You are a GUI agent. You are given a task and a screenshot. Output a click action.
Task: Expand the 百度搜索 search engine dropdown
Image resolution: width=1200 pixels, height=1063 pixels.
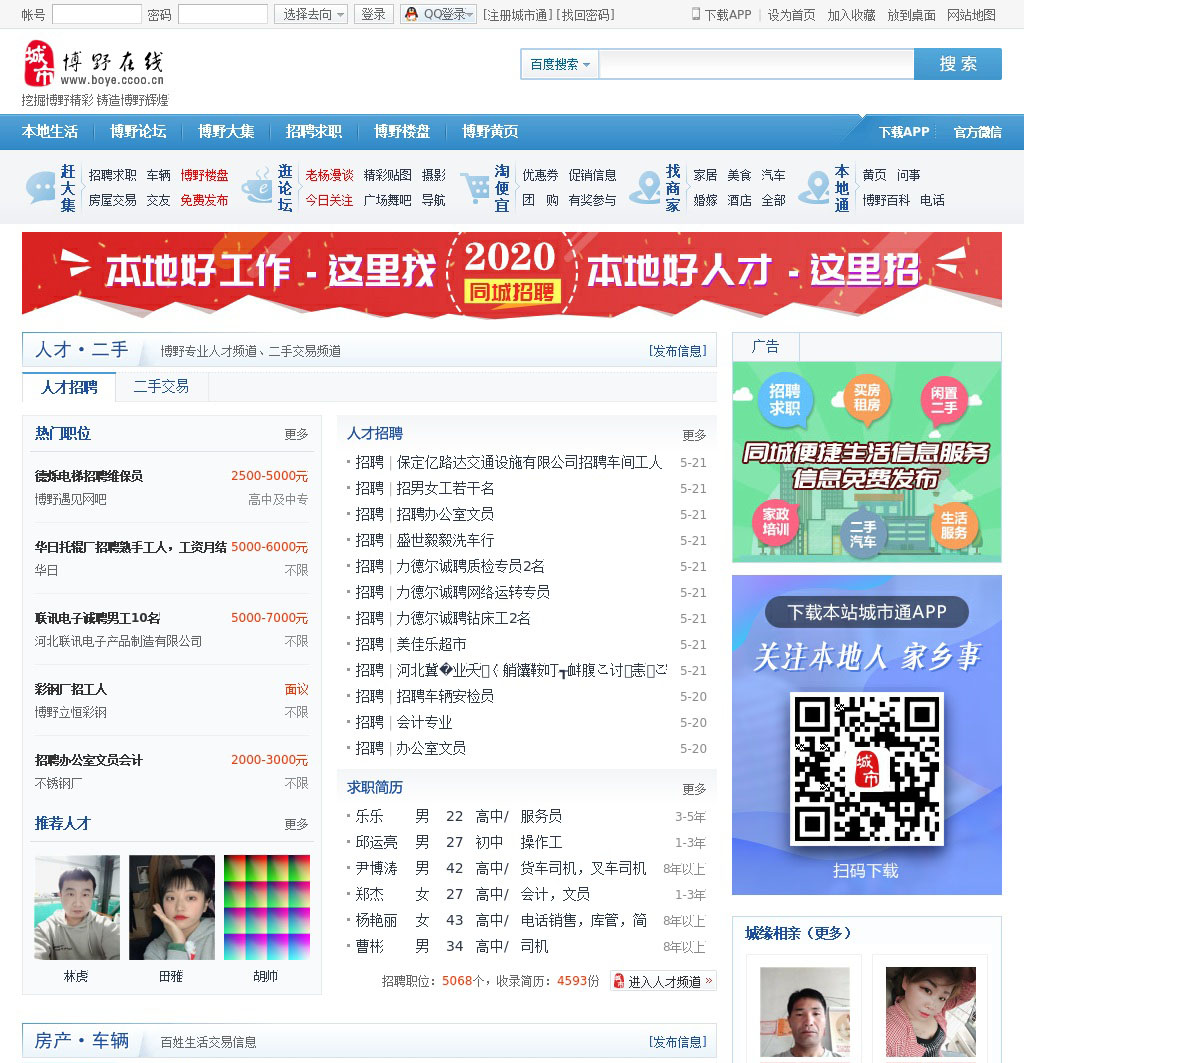(x=559, y=64)
